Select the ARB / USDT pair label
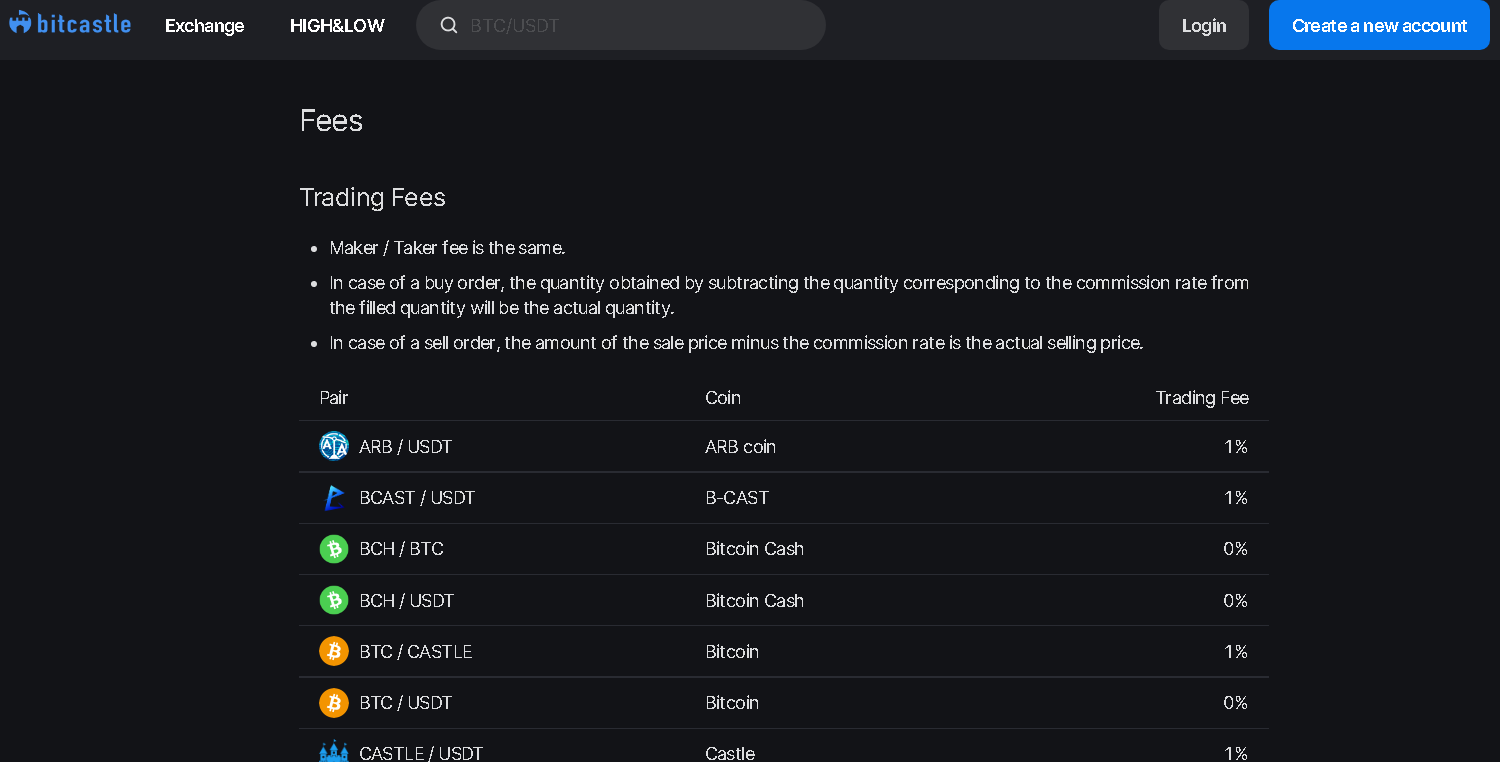 click(405, 447)
